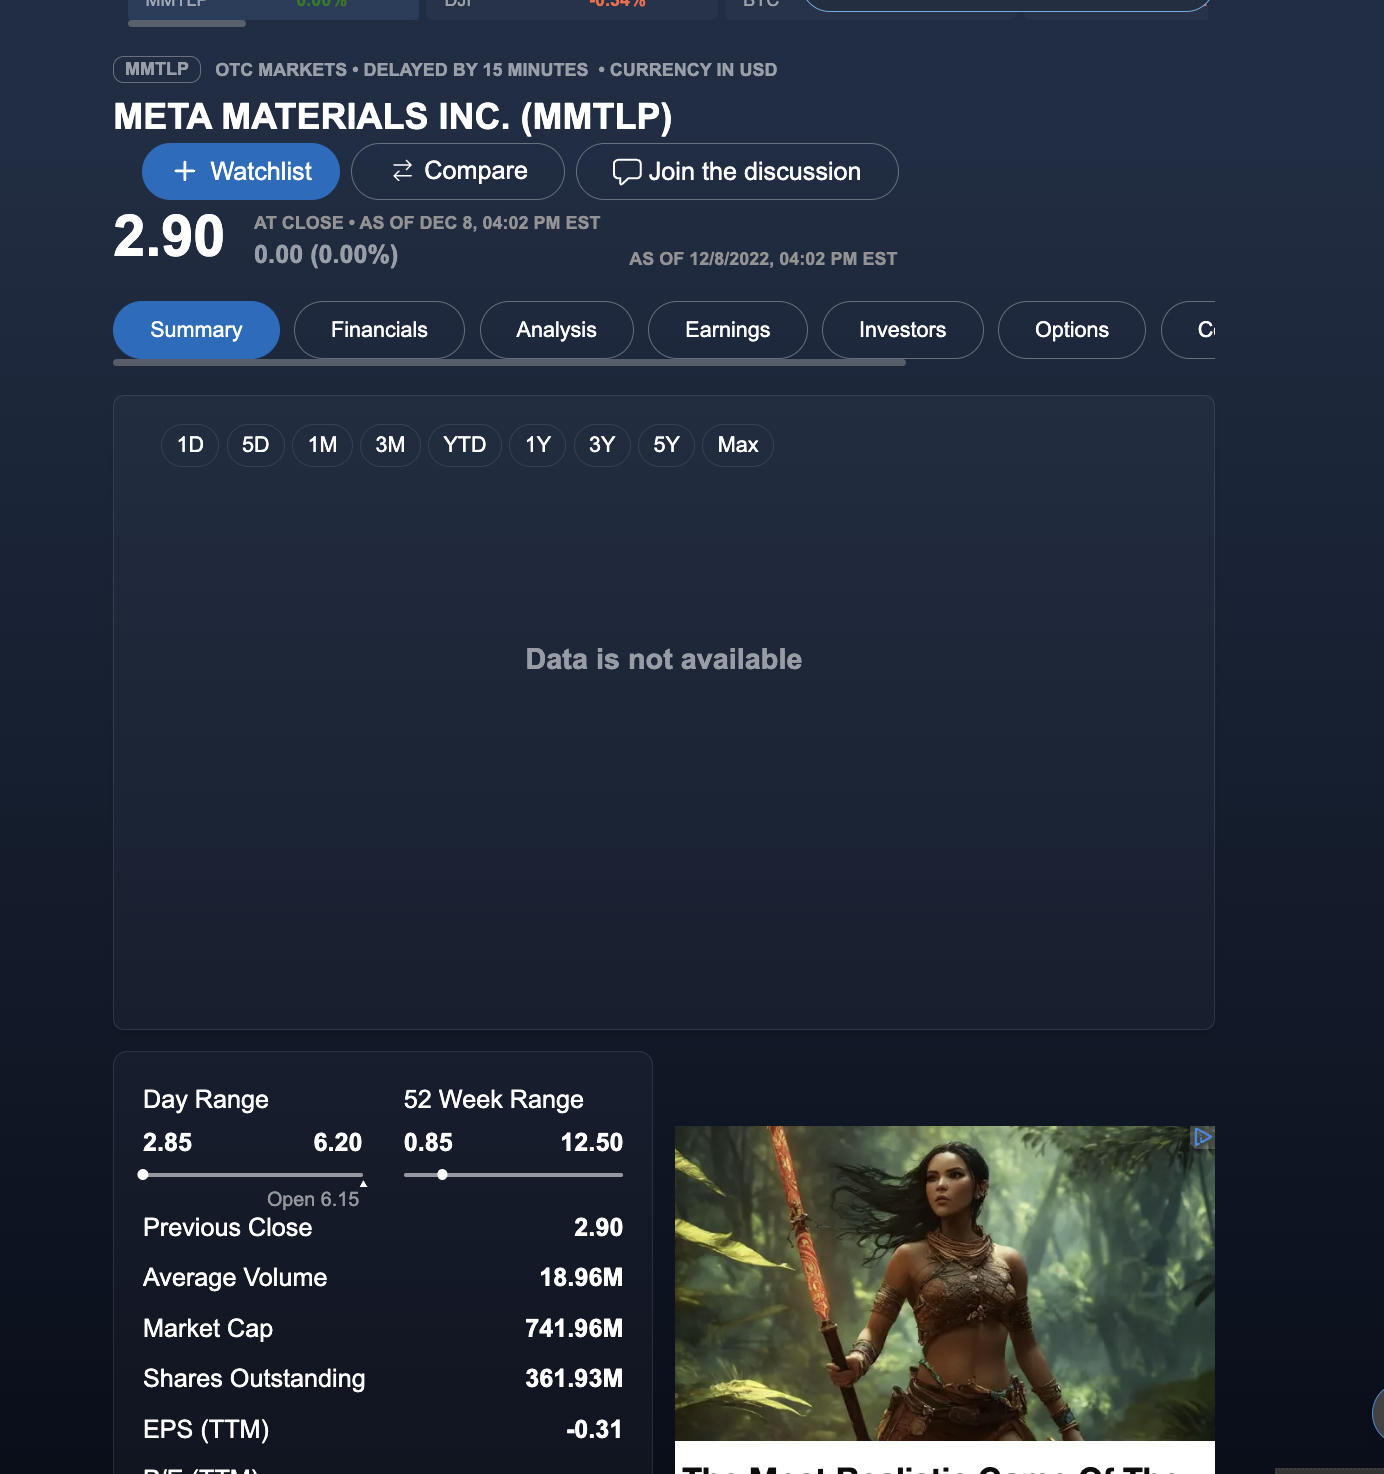Set chart range to 5D
The image size is (1384, 1474).
[256, 445]
